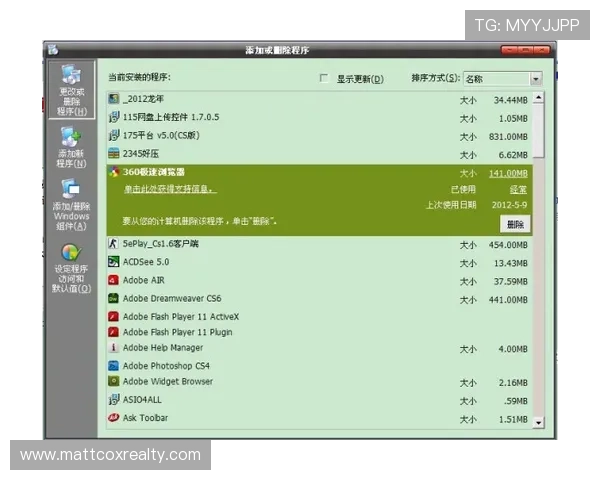Click the program list scrollbar thumb

[x=538, y=130]
